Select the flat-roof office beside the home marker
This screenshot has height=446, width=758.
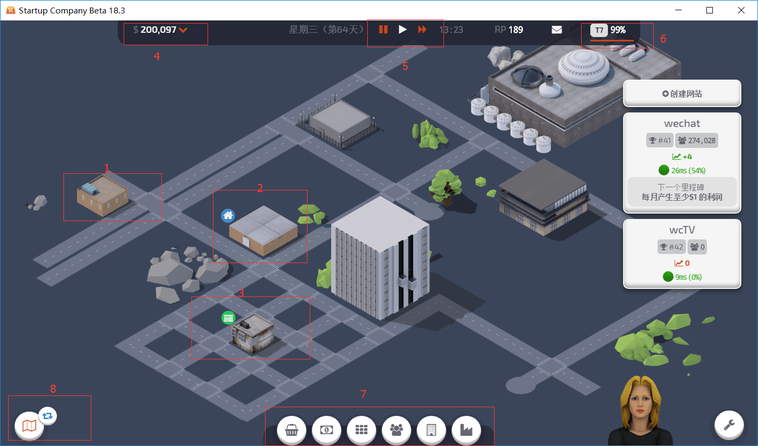(263, 230)
